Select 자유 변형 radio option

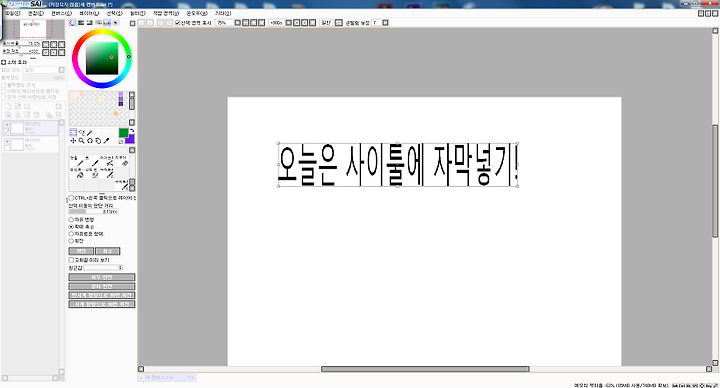pyautogui.click(x=71, y=220)
